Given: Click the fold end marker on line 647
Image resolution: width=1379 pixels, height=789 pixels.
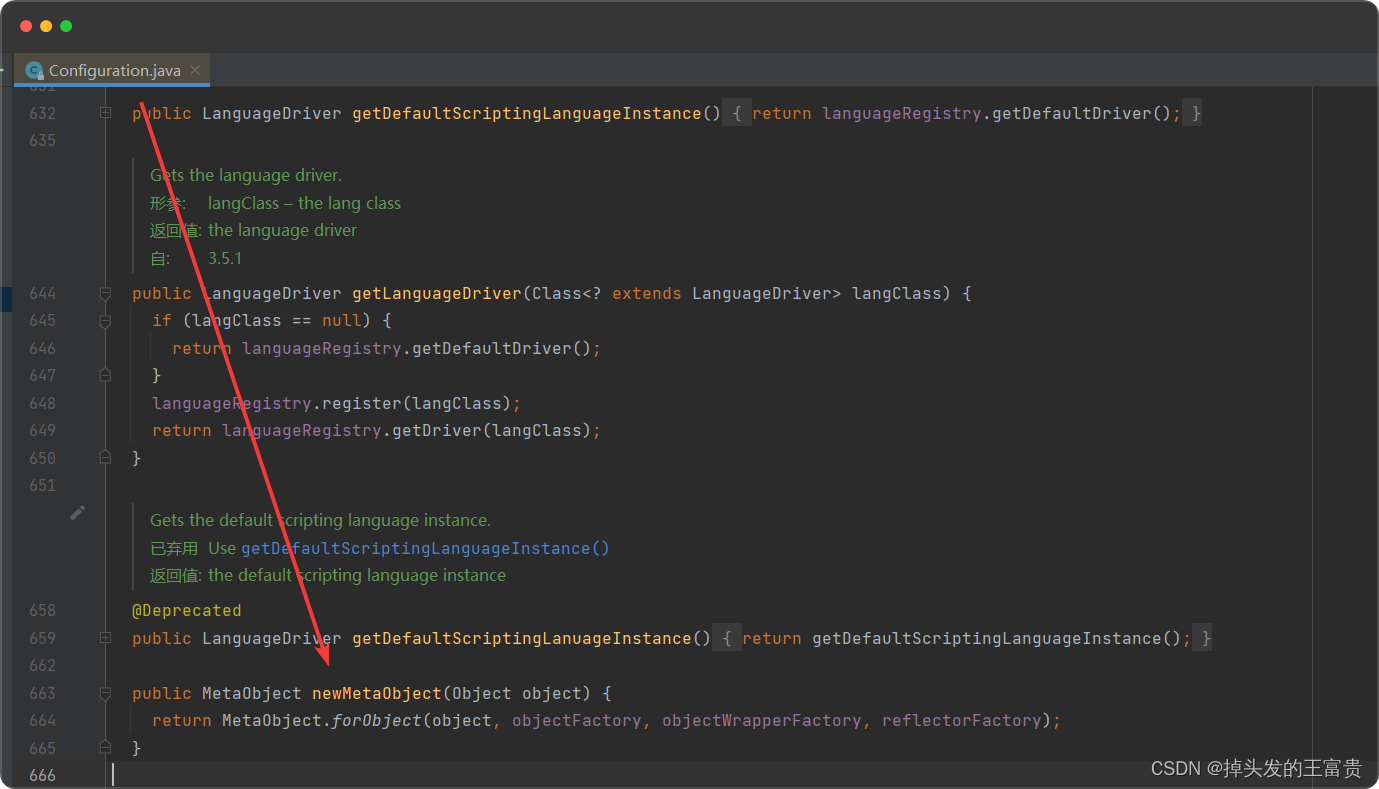Looking at the screenshot, I should click(105, 375).
